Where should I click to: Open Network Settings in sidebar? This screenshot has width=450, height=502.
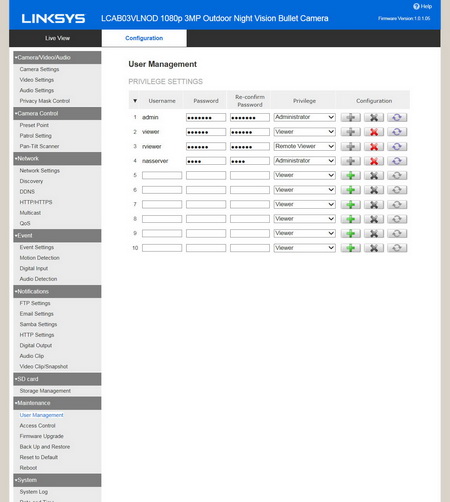coord(39,170)
